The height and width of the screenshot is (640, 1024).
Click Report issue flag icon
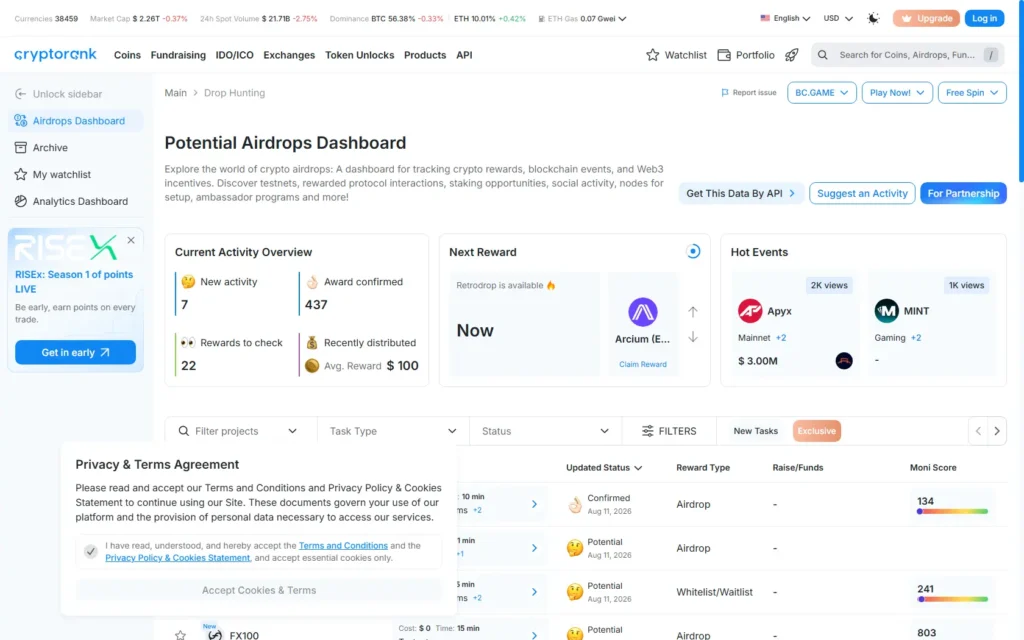point(724,93)
